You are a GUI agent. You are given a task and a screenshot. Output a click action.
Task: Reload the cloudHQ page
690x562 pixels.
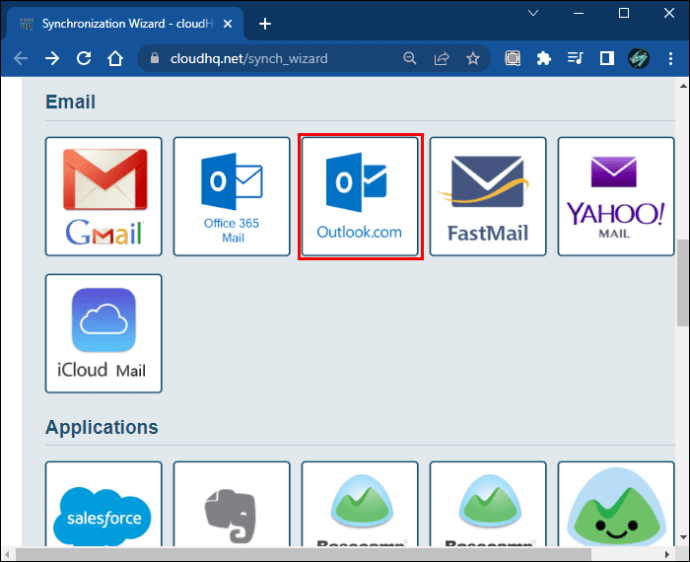click(84, 59)
